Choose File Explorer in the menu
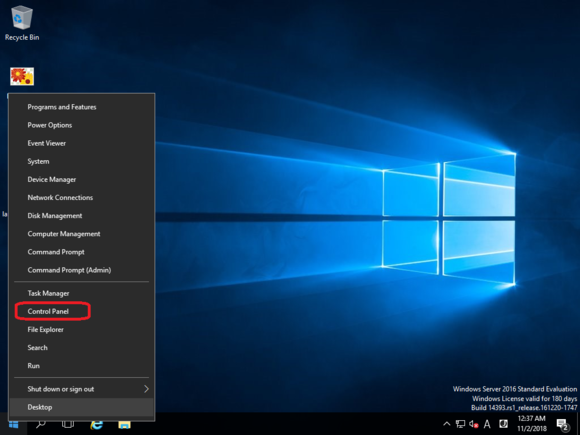 (81, 330)
